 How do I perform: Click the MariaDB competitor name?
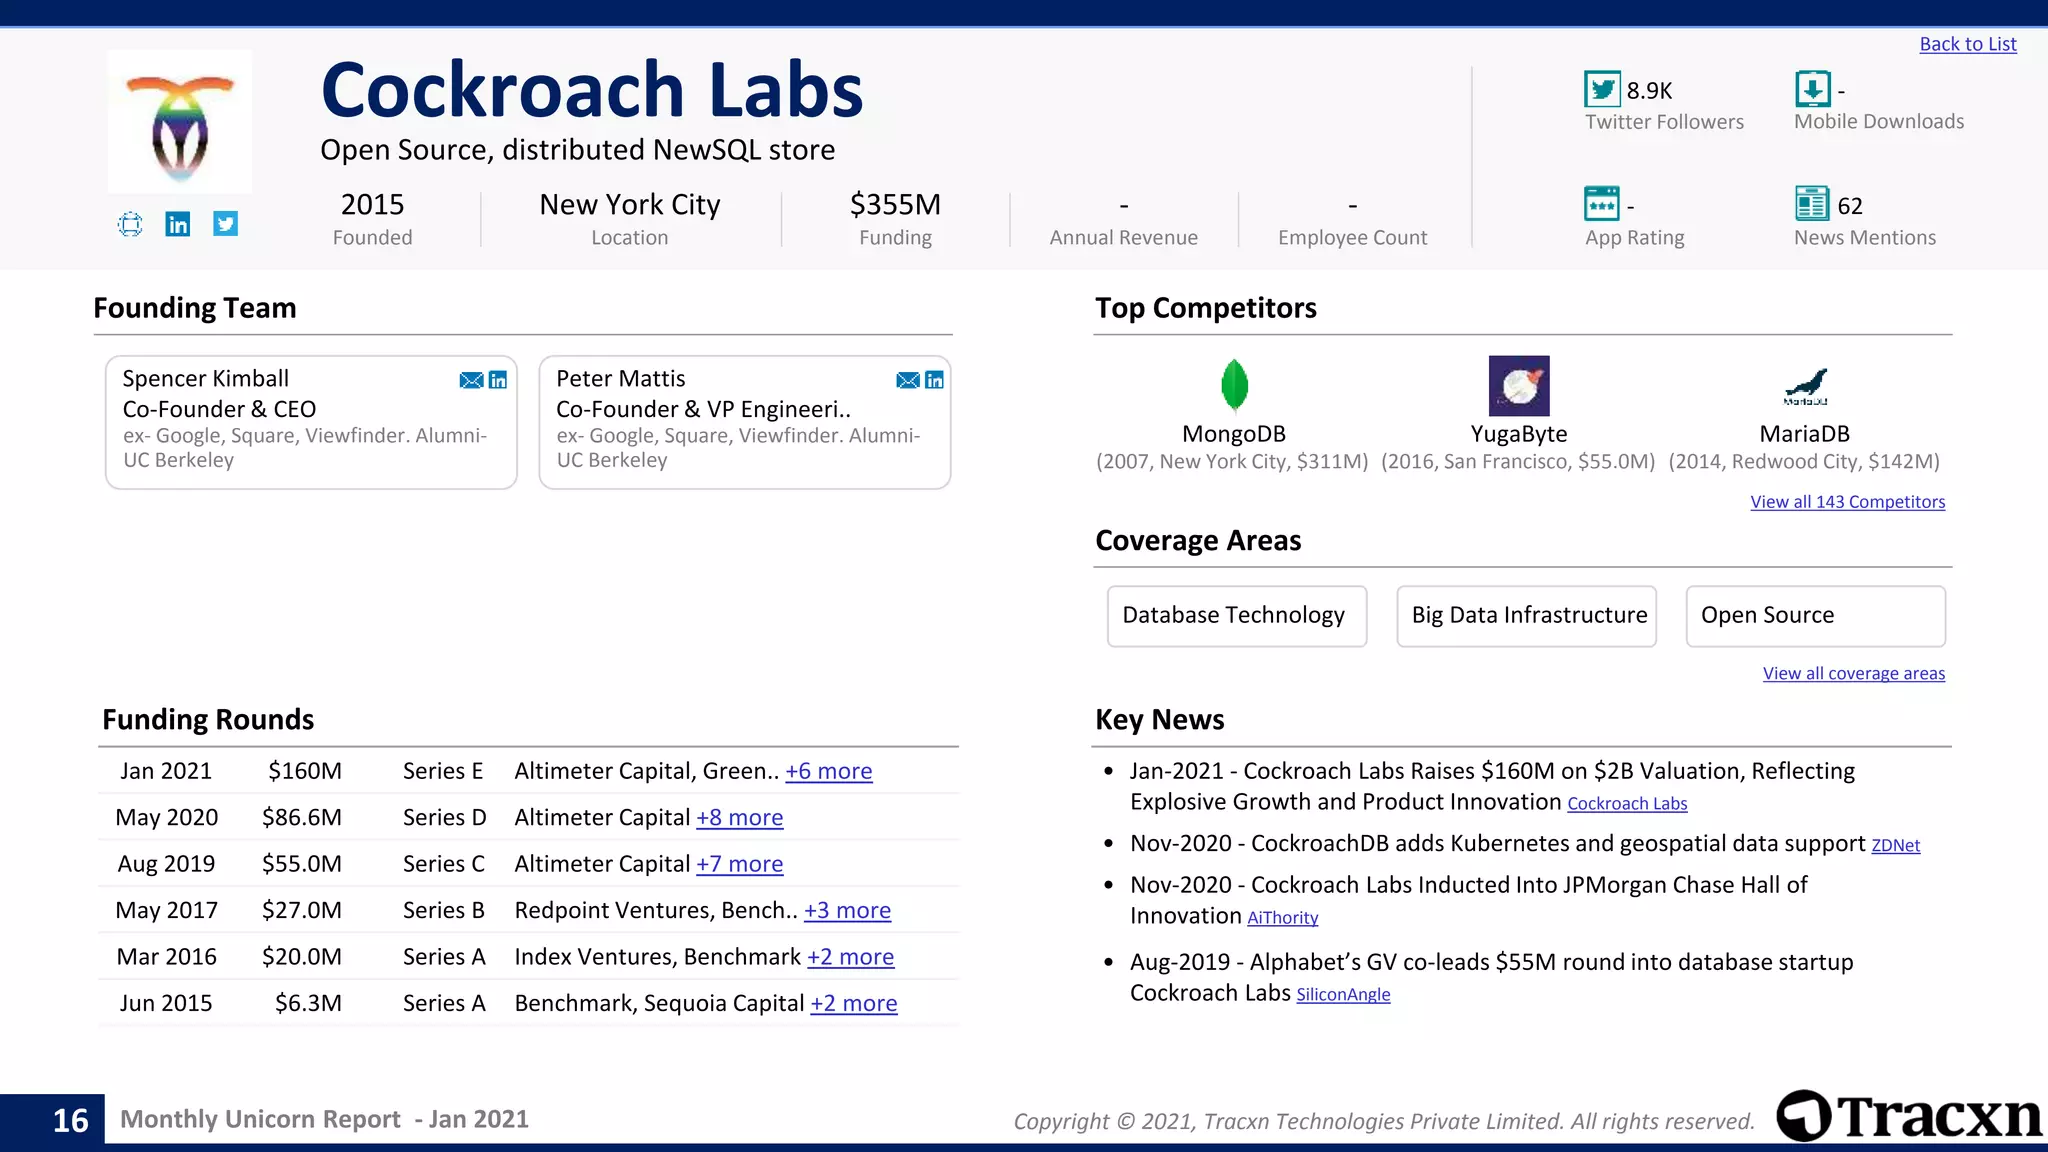click(x=1805, y=434)
